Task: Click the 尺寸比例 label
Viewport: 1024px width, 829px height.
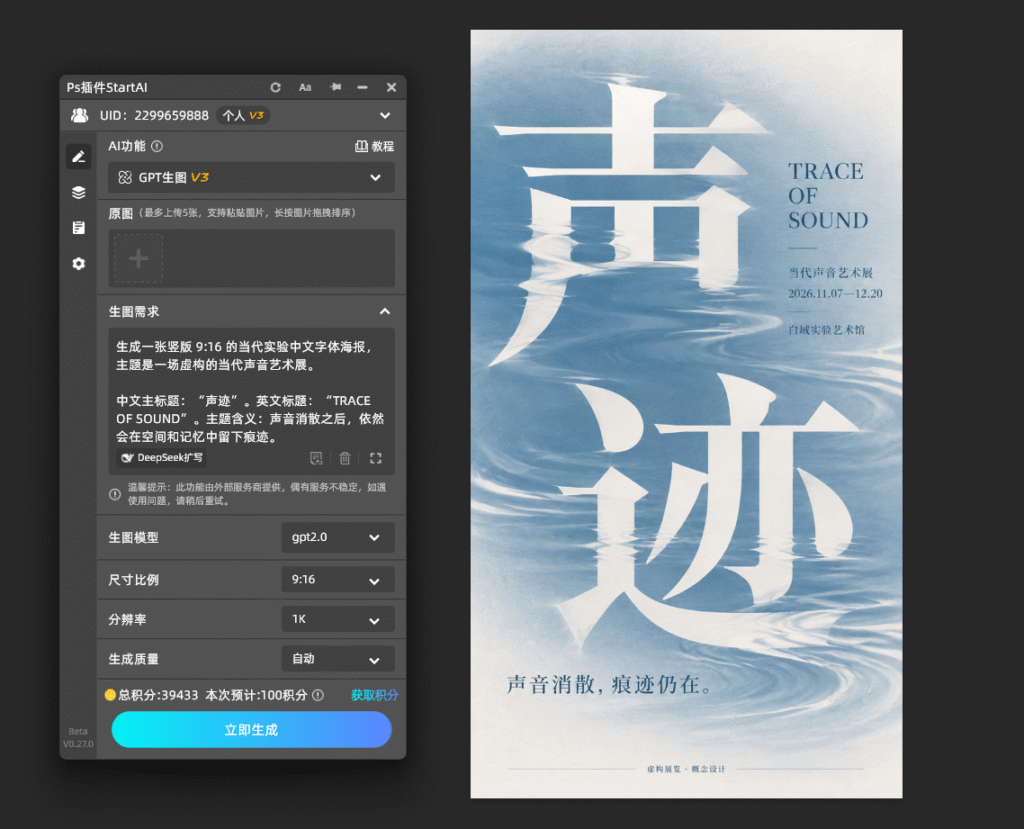Action: (x=134, y=579)
